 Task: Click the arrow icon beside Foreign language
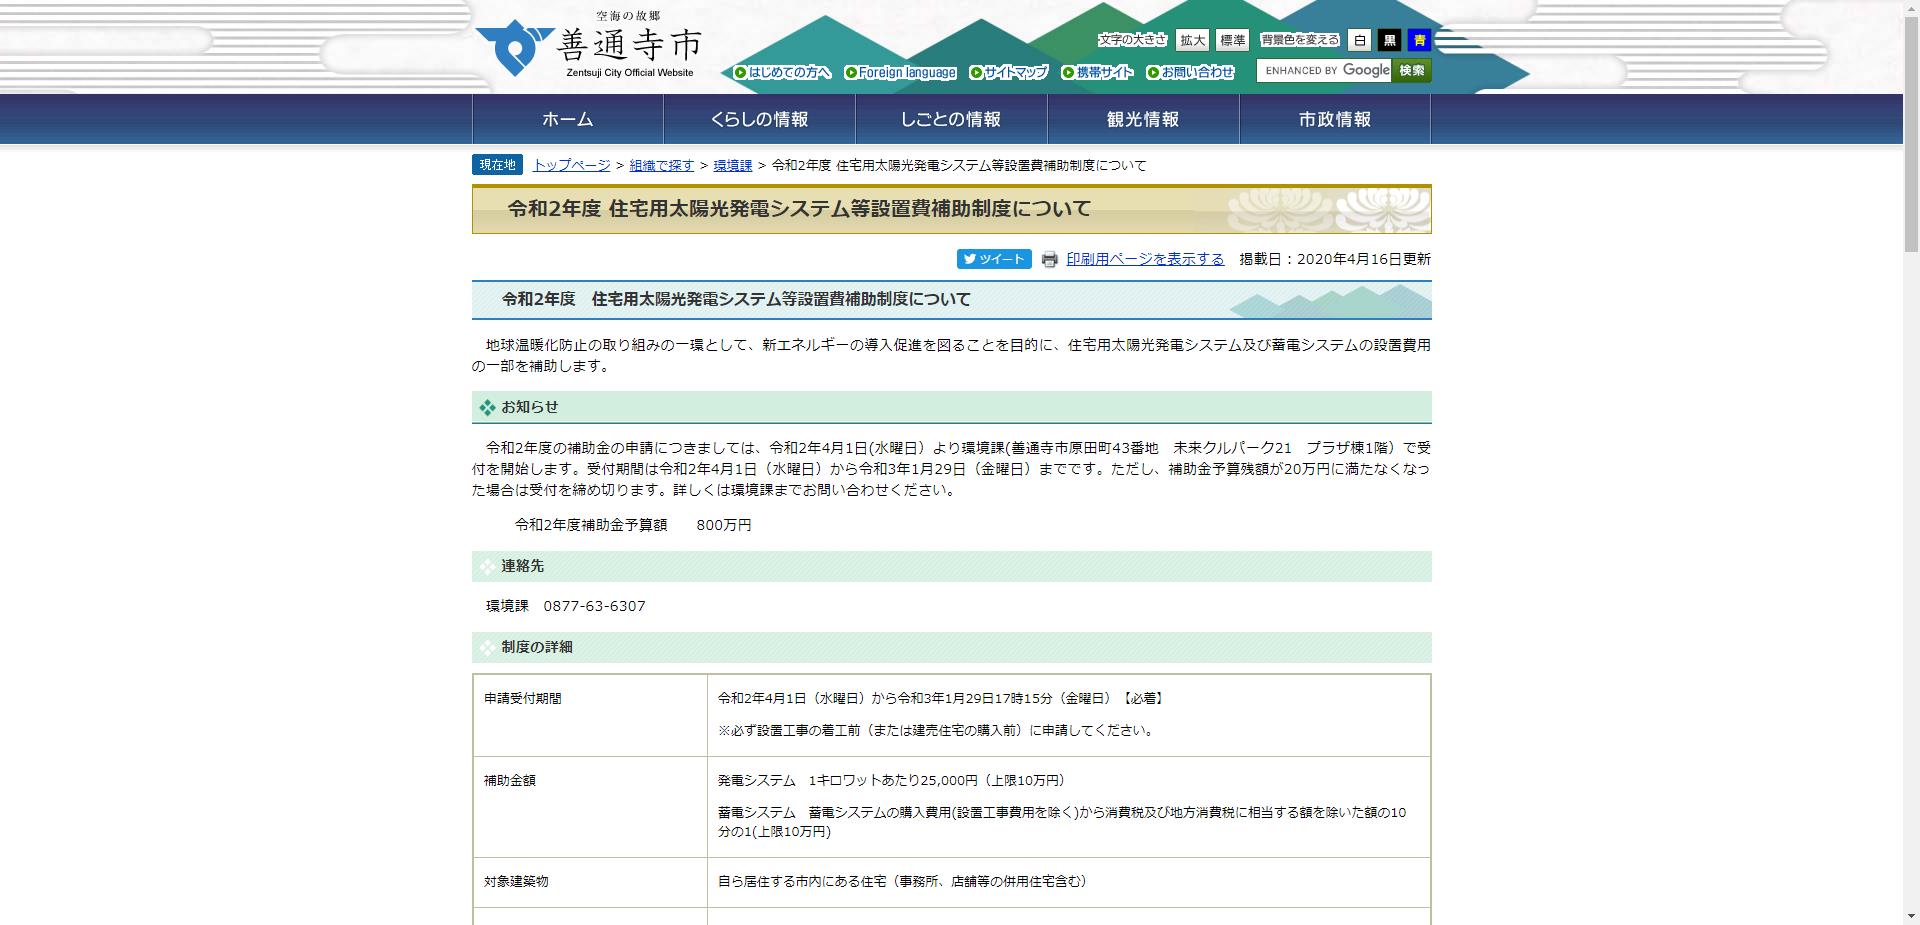pyautogui.click(x=851, y=72)
